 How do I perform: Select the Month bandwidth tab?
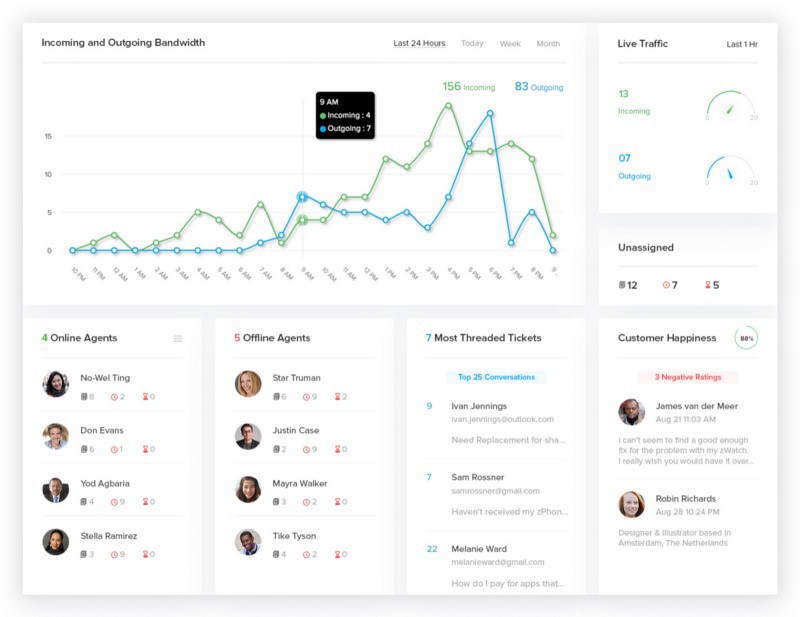tap(548, 44)
